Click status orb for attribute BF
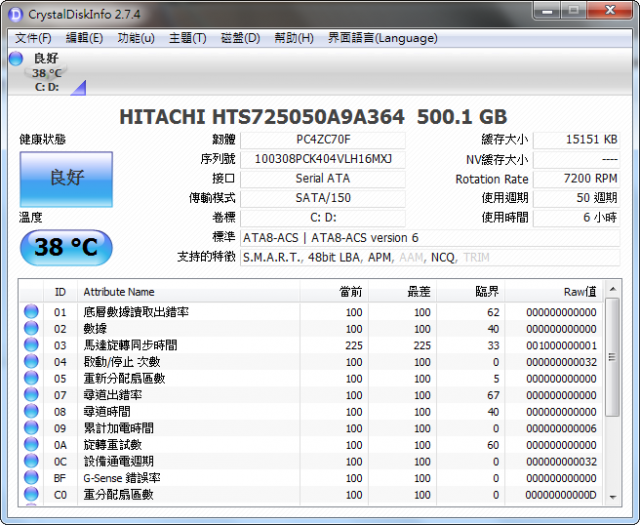640x525 pixels. pos(31,477)
